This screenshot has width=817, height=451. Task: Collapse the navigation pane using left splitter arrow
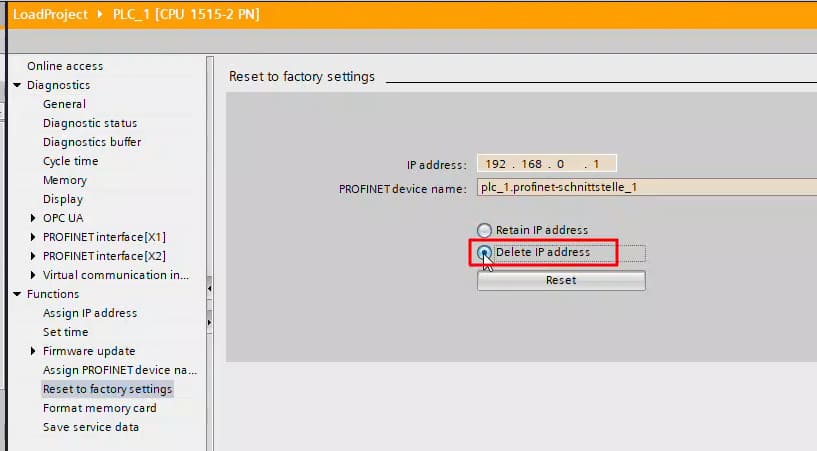pos(209,289)
